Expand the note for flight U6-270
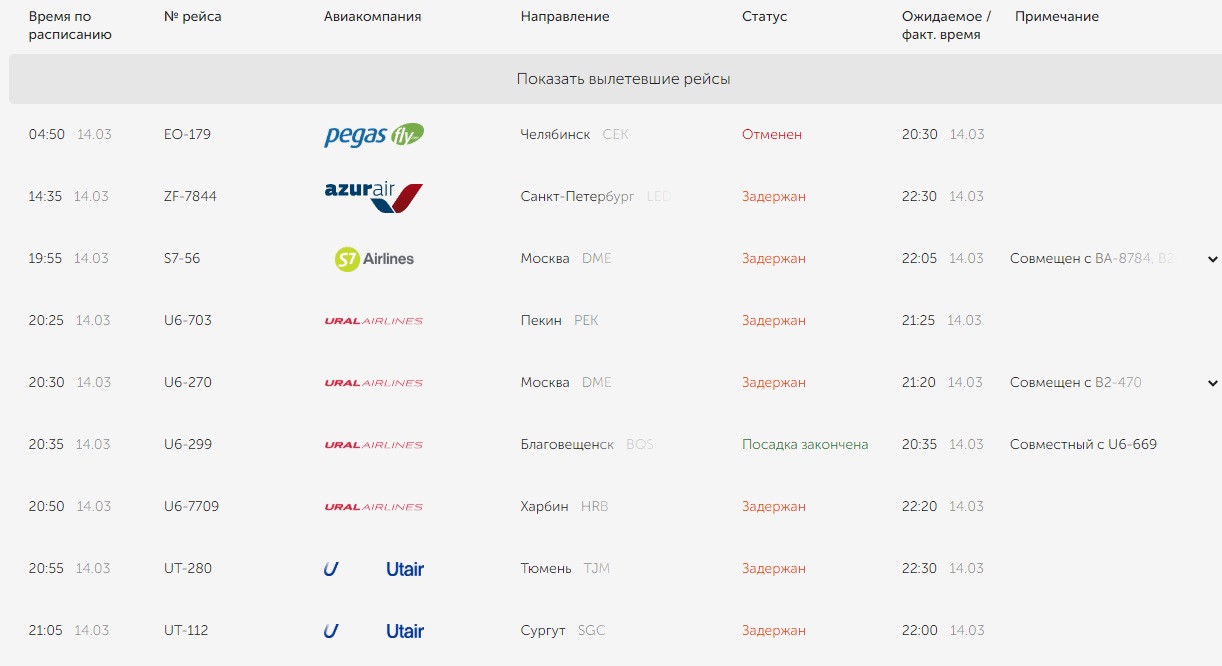Image resolution: width=1222 pixels, height=666 pixels. (x=1213, y=383)
